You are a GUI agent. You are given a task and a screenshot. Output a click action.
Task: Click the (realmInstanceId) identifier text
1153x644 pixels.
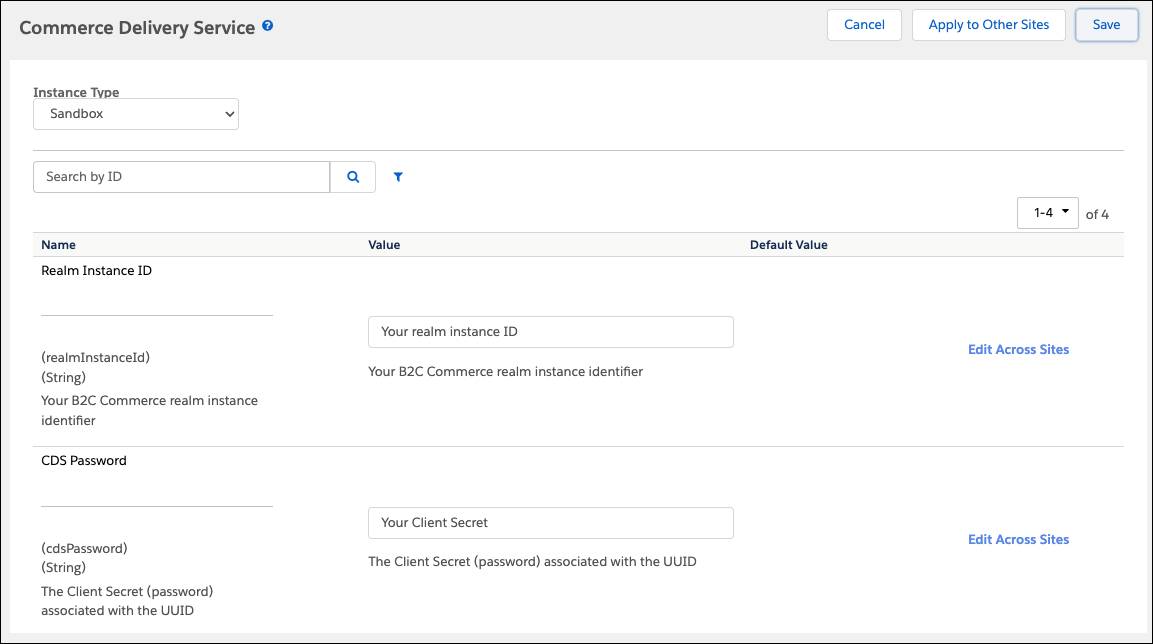click(96, 357)
